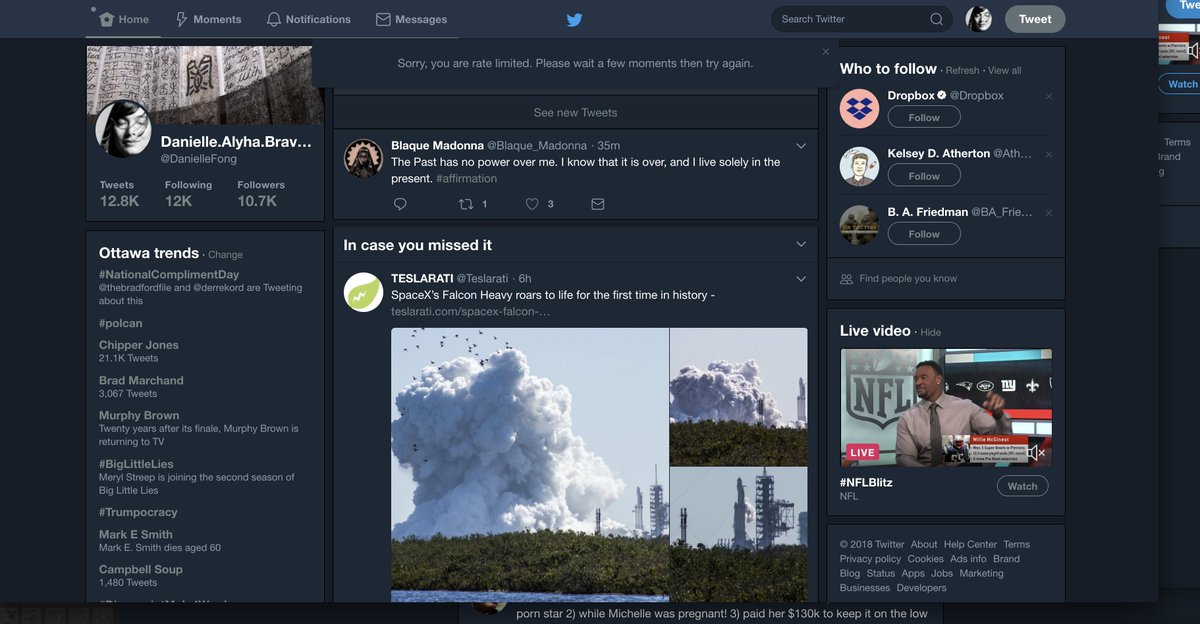Open Kelsey D. Atherton's avatar
This screenshot has height=624, width=1200.
[859, 167]
